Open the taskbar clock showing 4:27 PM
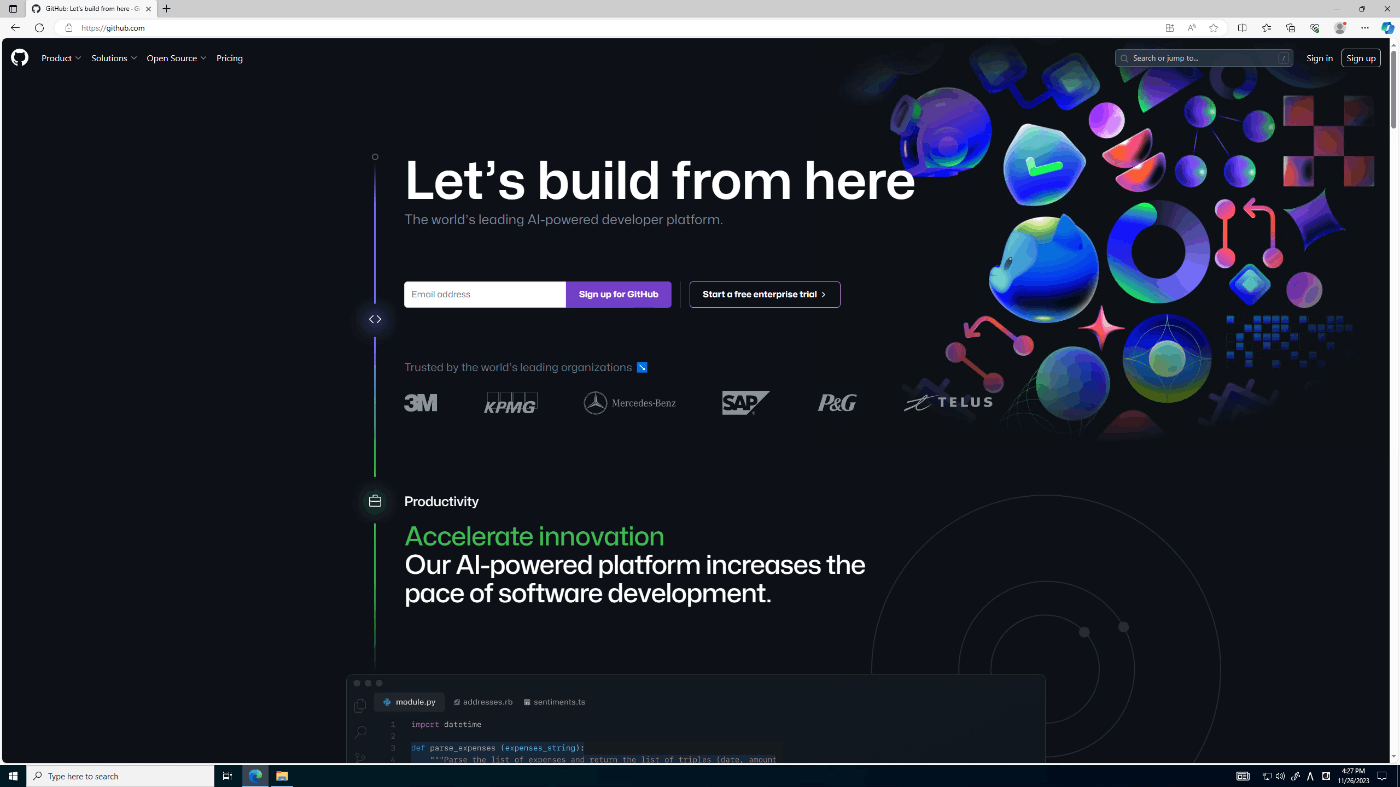The height and width of the screenshot is (787, 1400). tap(1353, 776)
